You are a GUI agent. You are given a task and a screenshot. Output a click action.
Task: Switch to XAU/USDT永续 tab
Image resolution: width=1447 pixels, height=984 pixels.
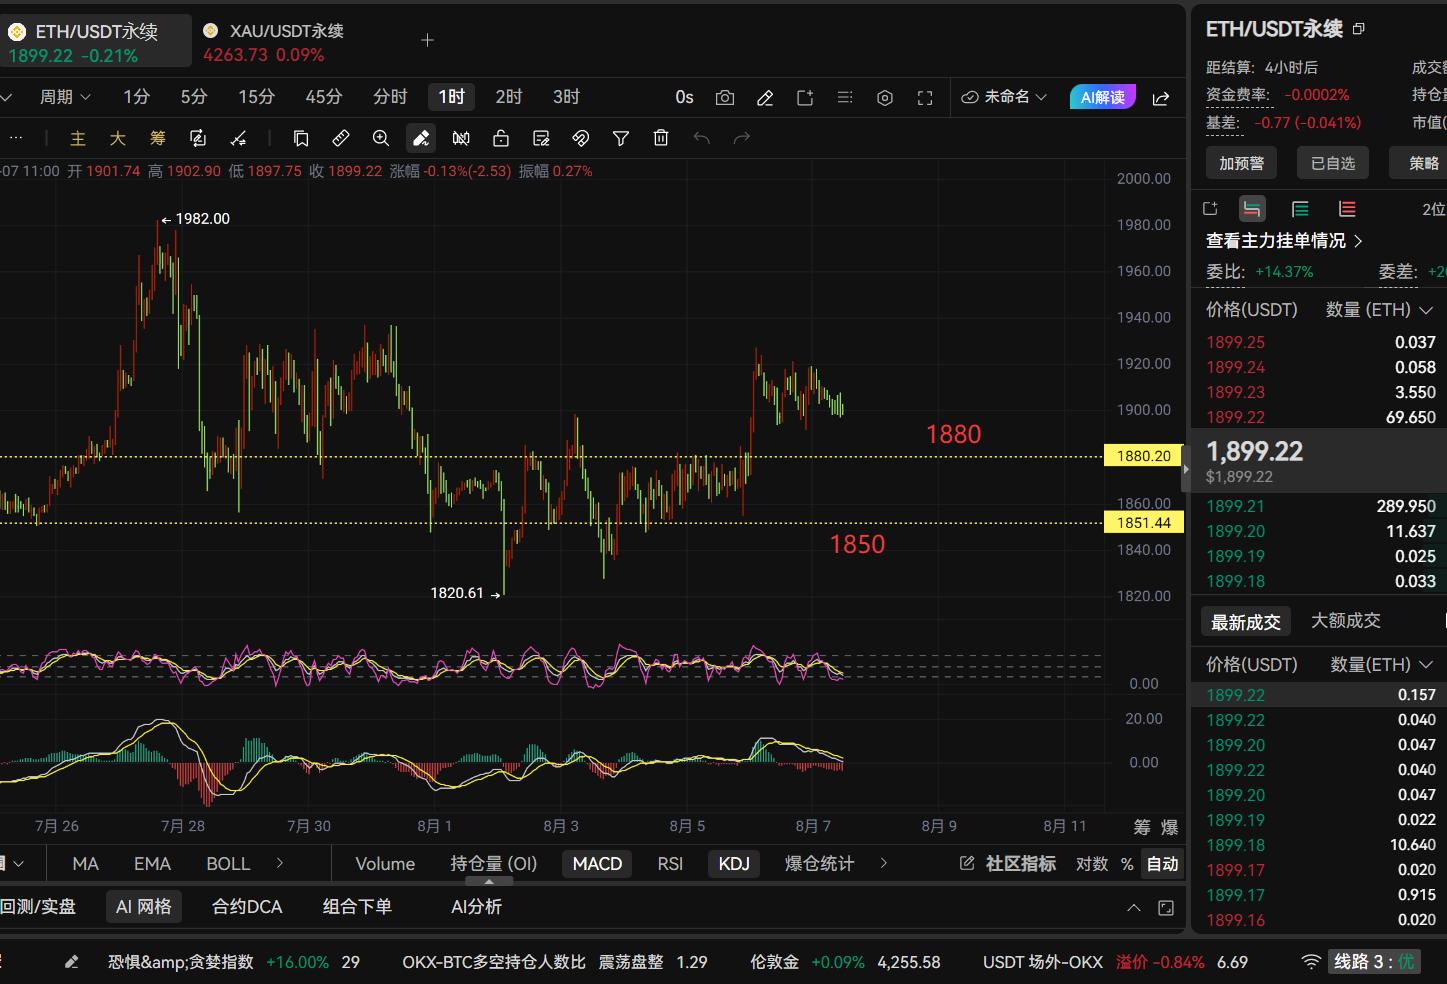273,41
